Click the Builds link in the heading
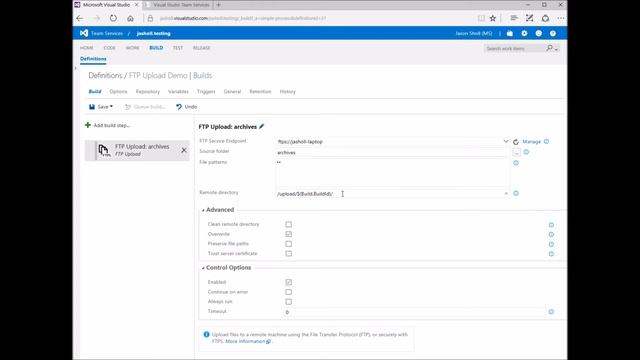Viewport: 640px width, 360px height. (202, 76)
